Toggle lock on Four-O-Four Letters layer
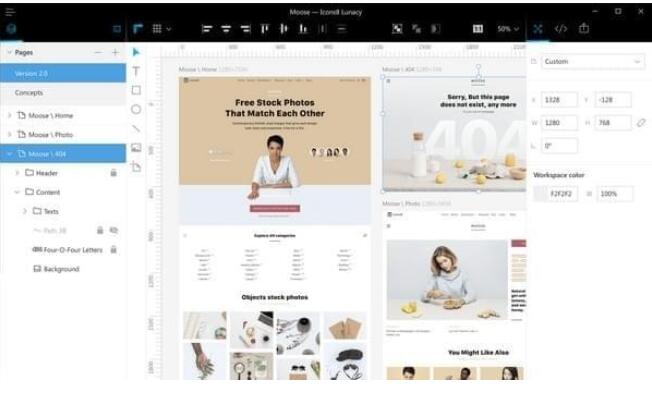652x399 pixels. (x=114, y=249)
